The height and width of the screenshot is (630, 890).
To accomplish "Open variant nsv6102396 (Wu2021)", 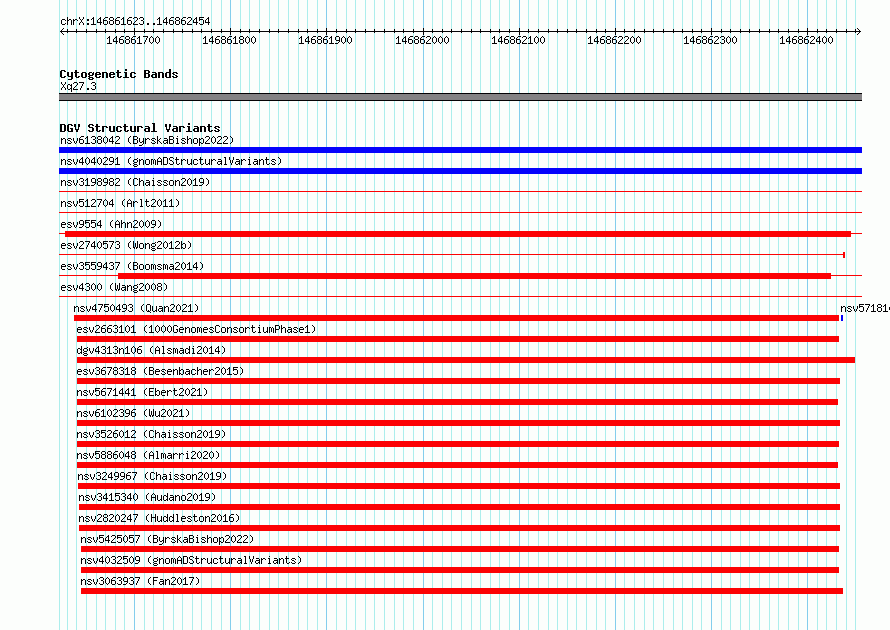I will tap(133, 413).
